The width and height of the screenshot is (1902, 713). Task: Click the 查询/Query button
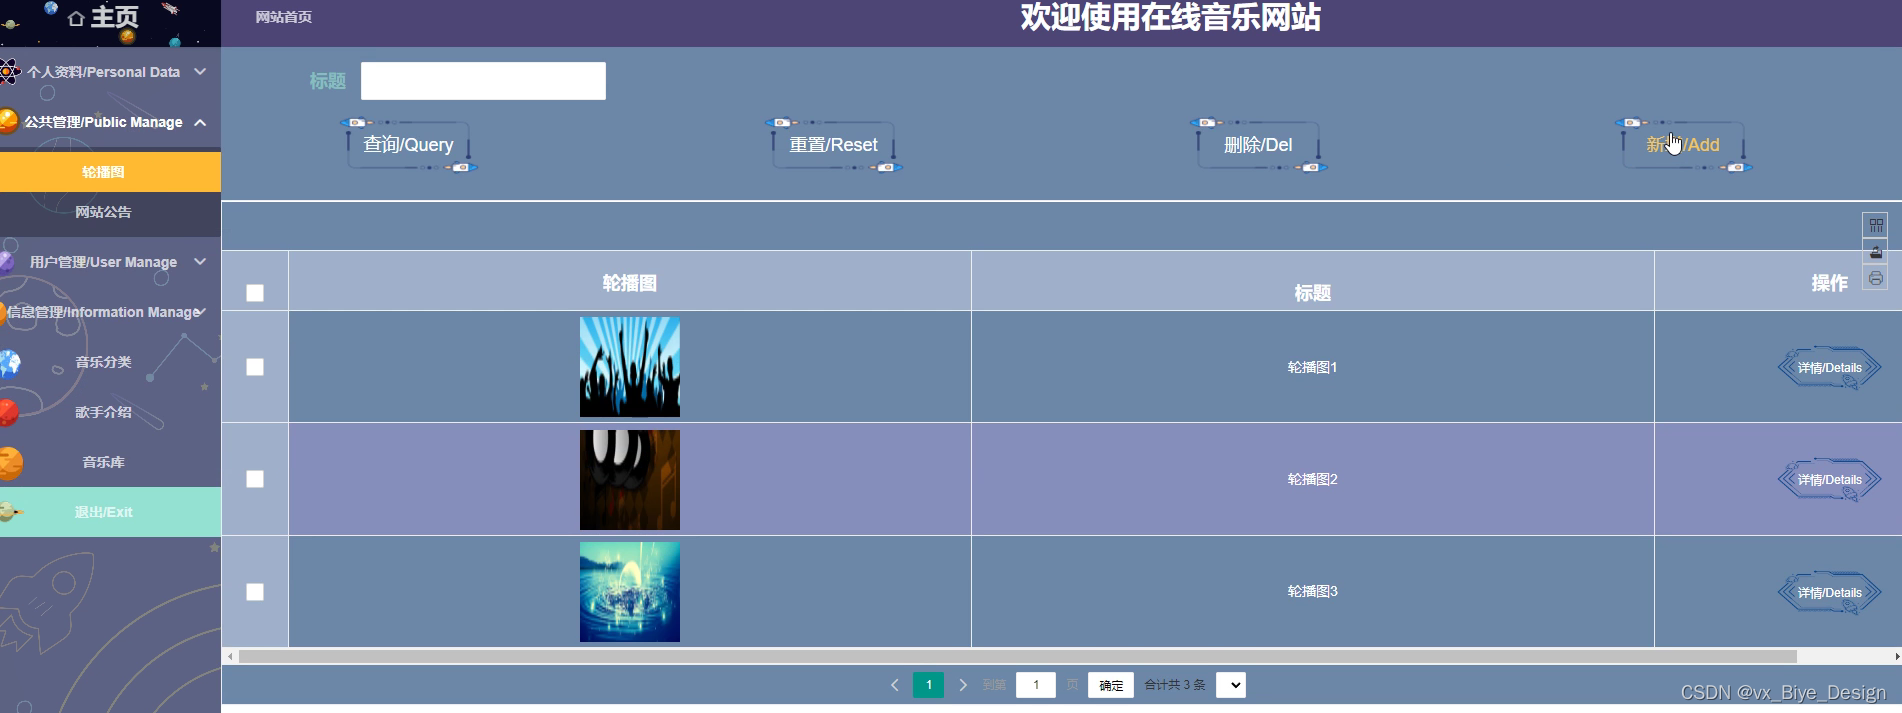coord(409,145)
